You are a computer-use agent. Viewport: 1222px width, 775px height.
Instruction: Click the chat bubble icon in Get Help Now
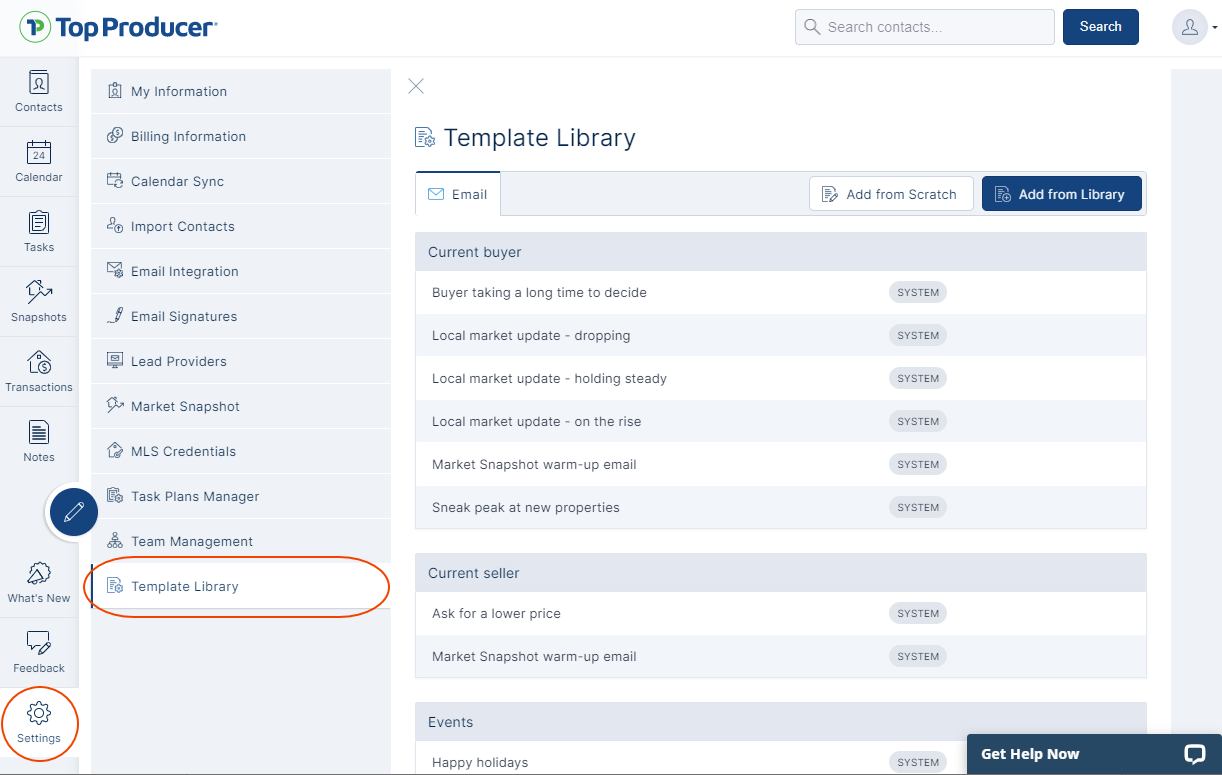click(1194, 754)
